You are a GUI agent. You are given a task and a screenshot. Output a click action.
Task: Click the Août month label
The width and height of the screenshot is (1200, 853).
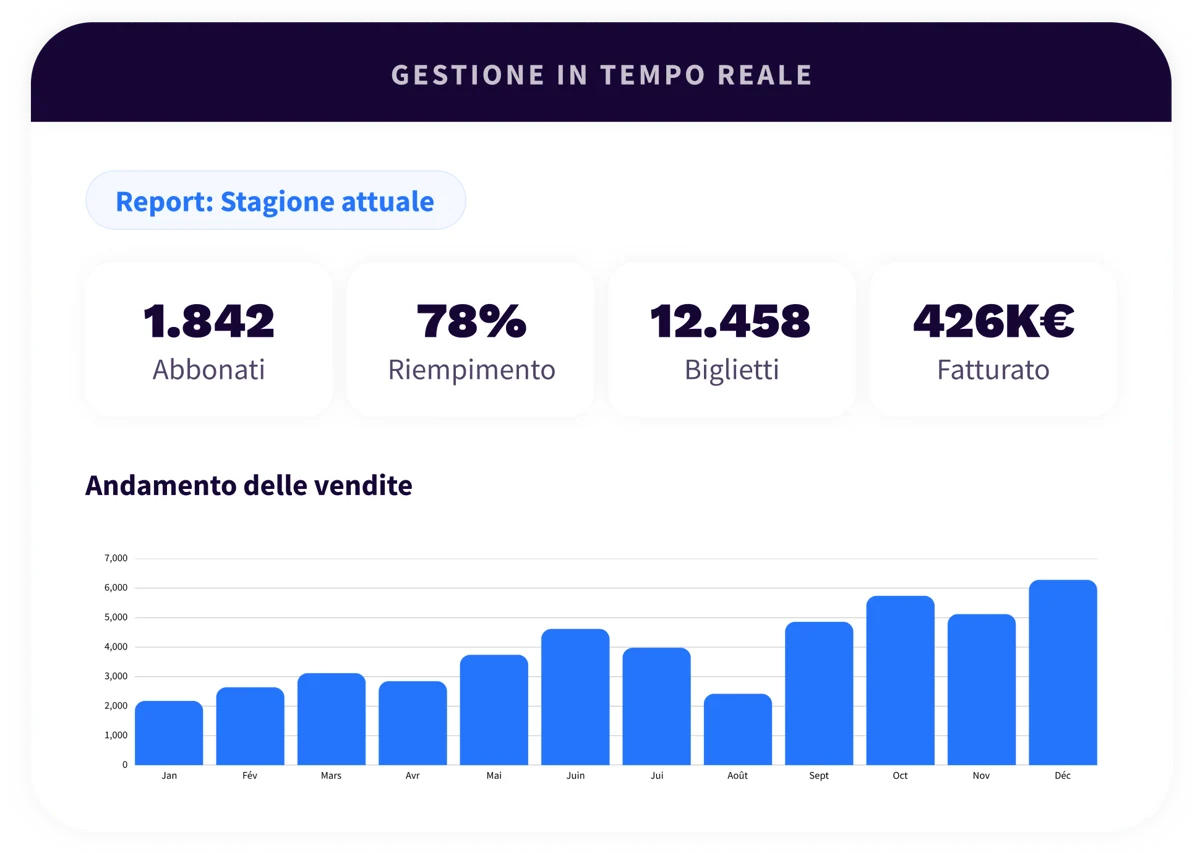click(x=738, y=775)
